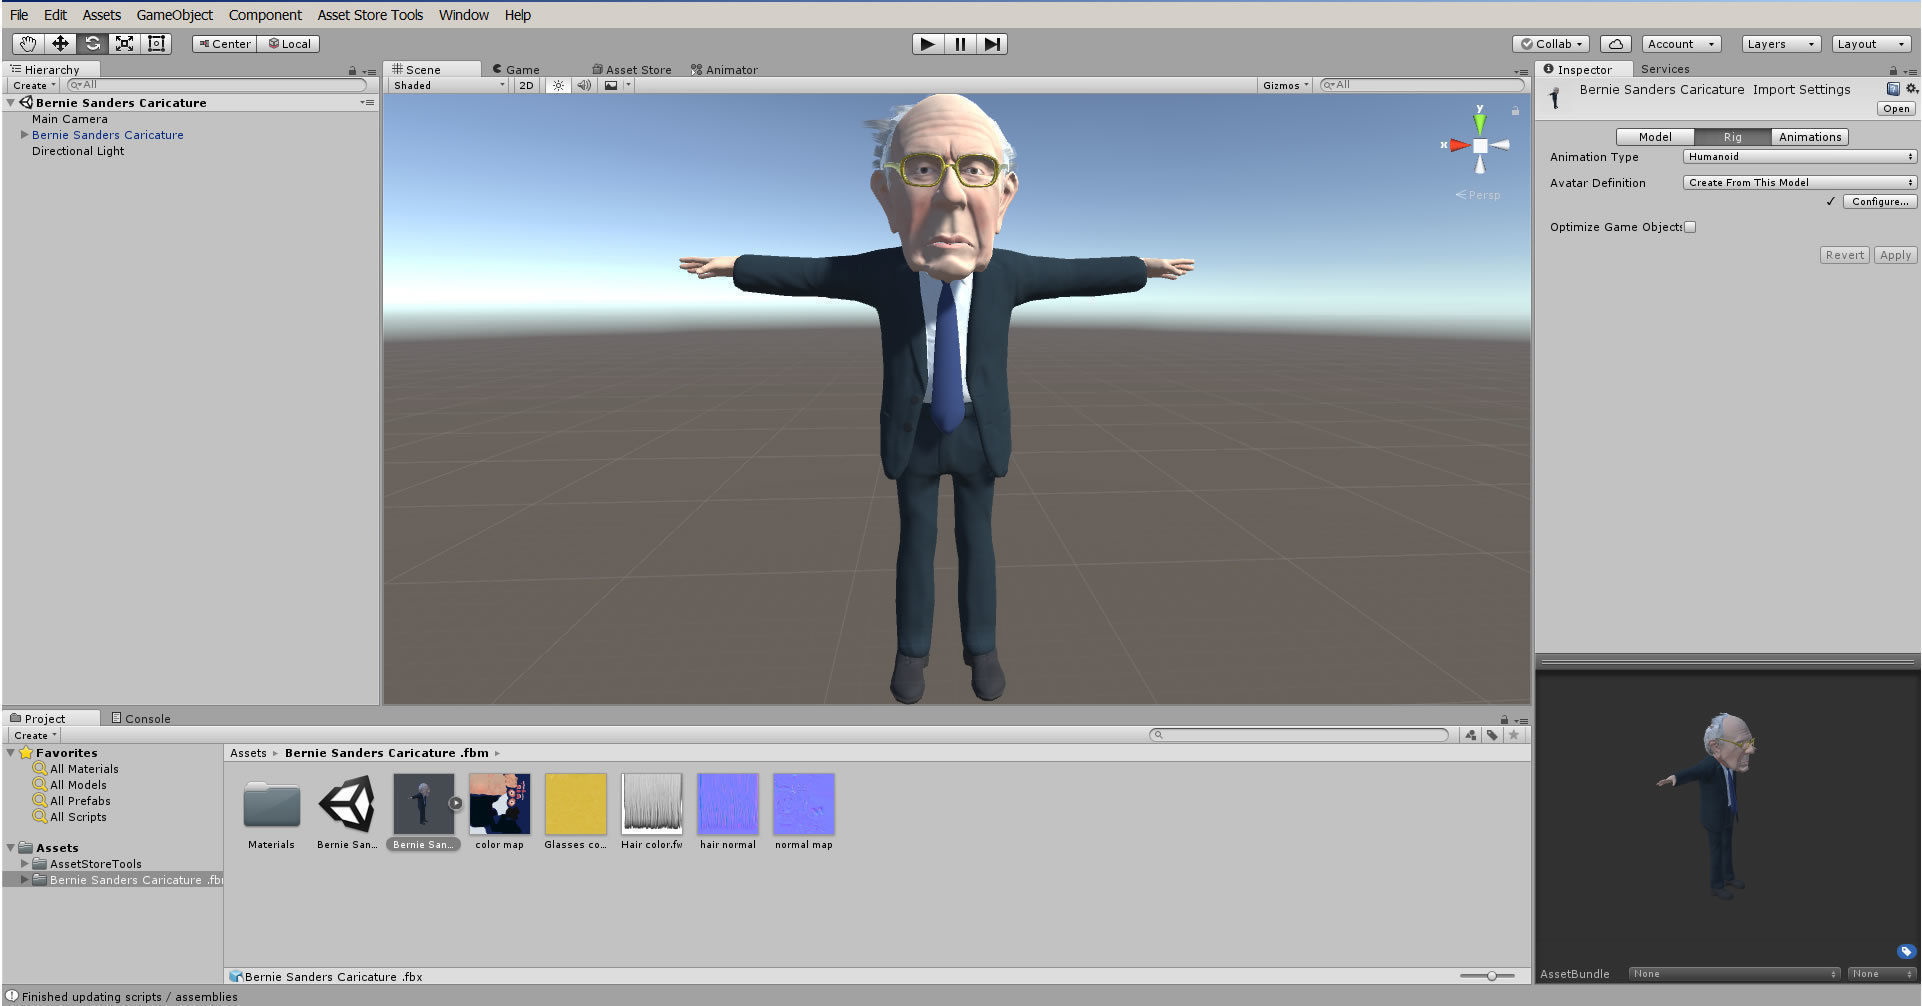Select the Scale tool
The width and height of the screenshot is (1922, 1006).
124,44
